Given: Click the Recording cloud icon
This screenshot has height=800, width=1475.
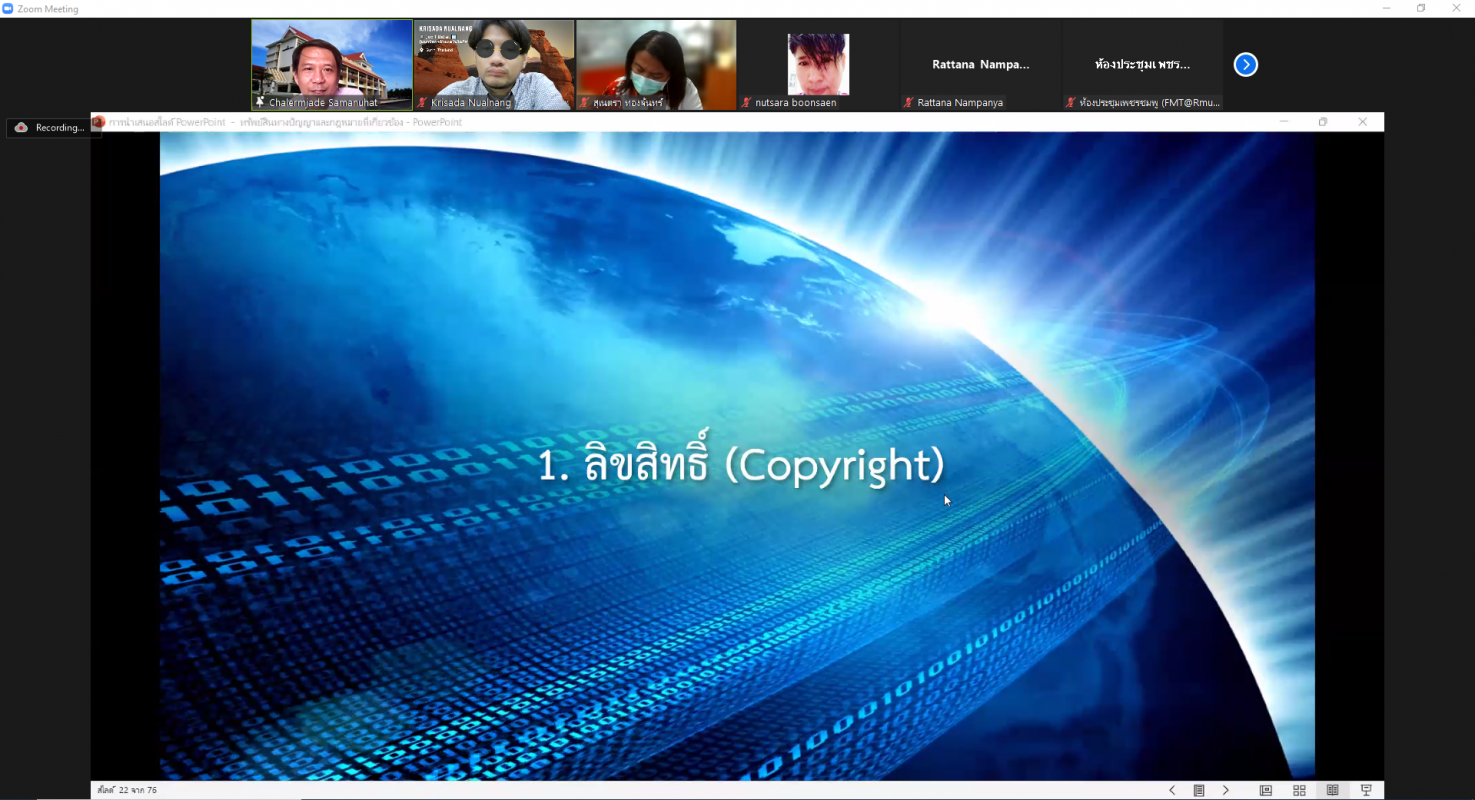Looking at the screenshot, I should 21,128.
